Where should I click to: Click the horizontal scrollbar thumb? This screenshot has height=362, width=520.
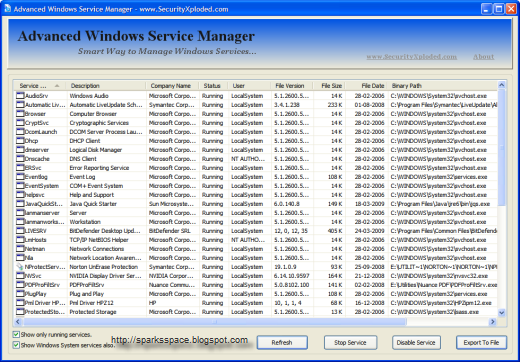[215, 322]
